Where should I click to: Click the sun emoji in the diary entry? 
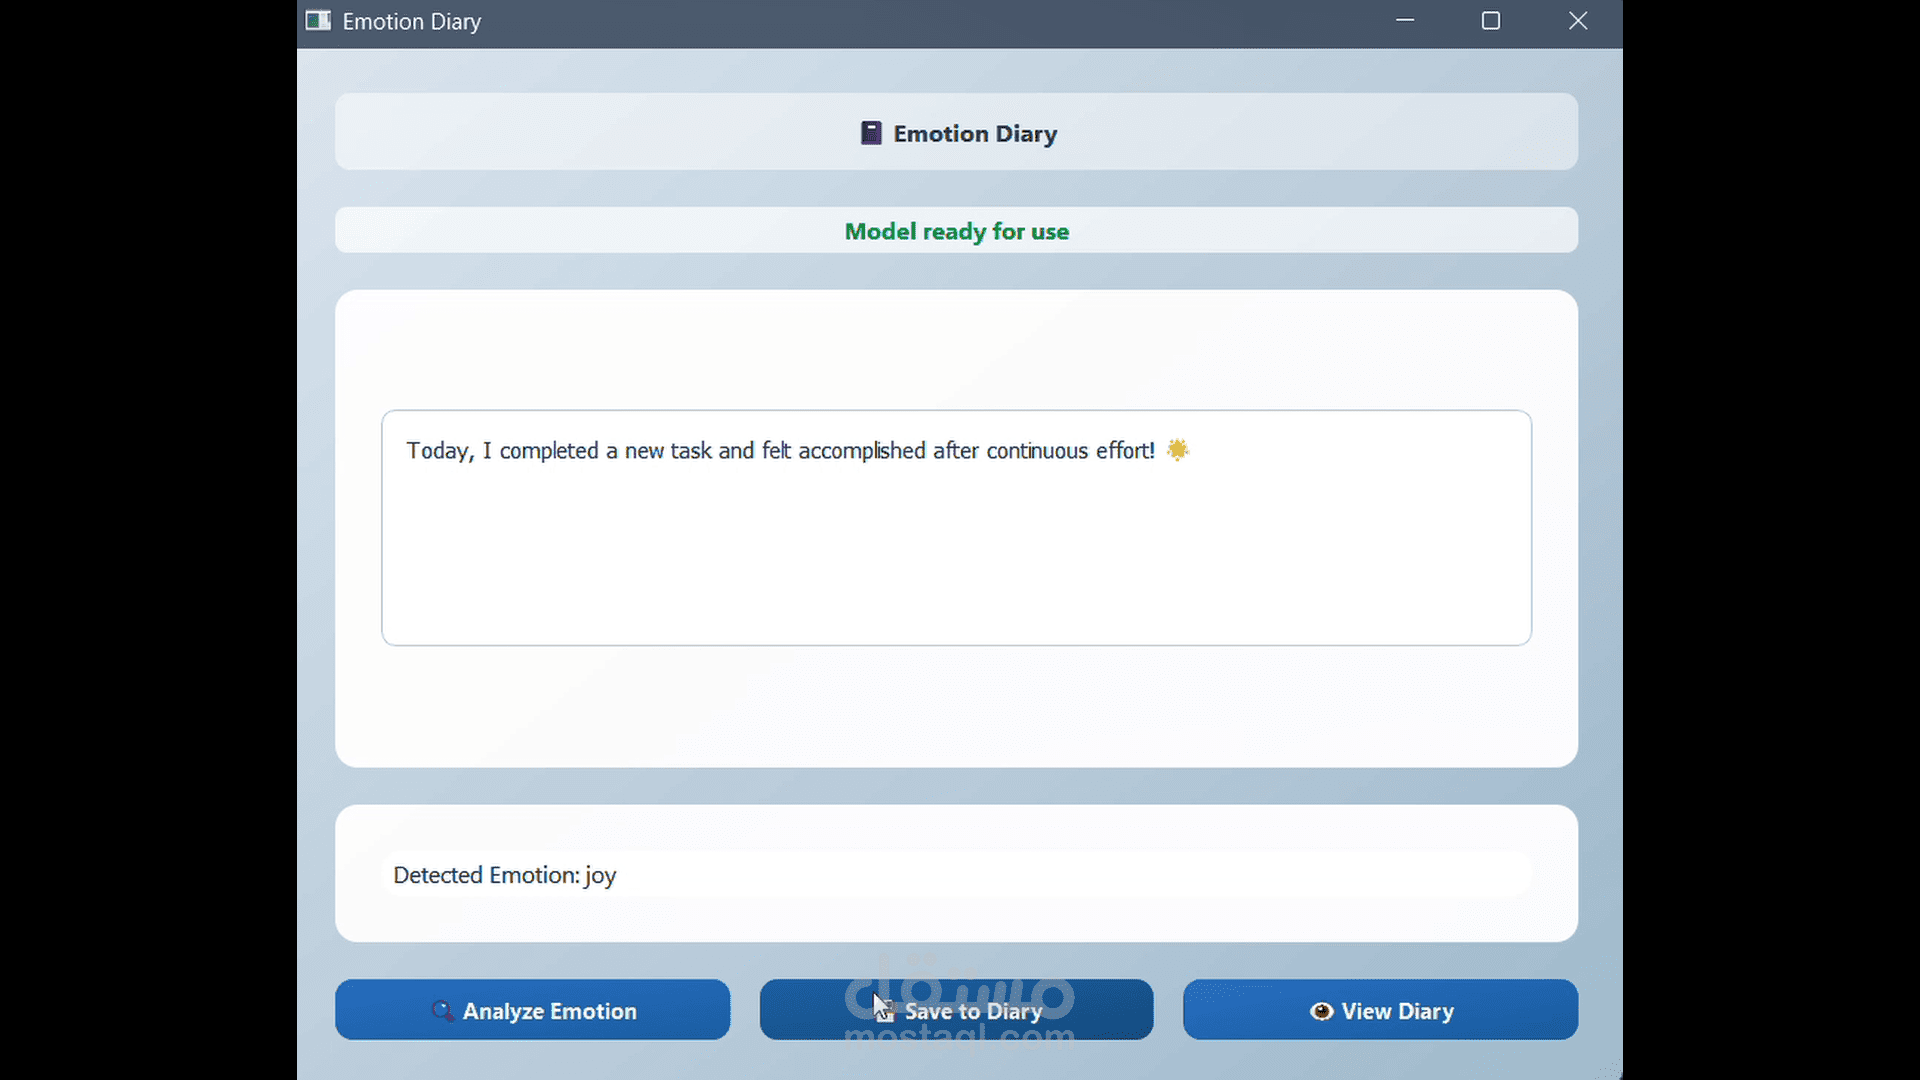click(1178, 450)
